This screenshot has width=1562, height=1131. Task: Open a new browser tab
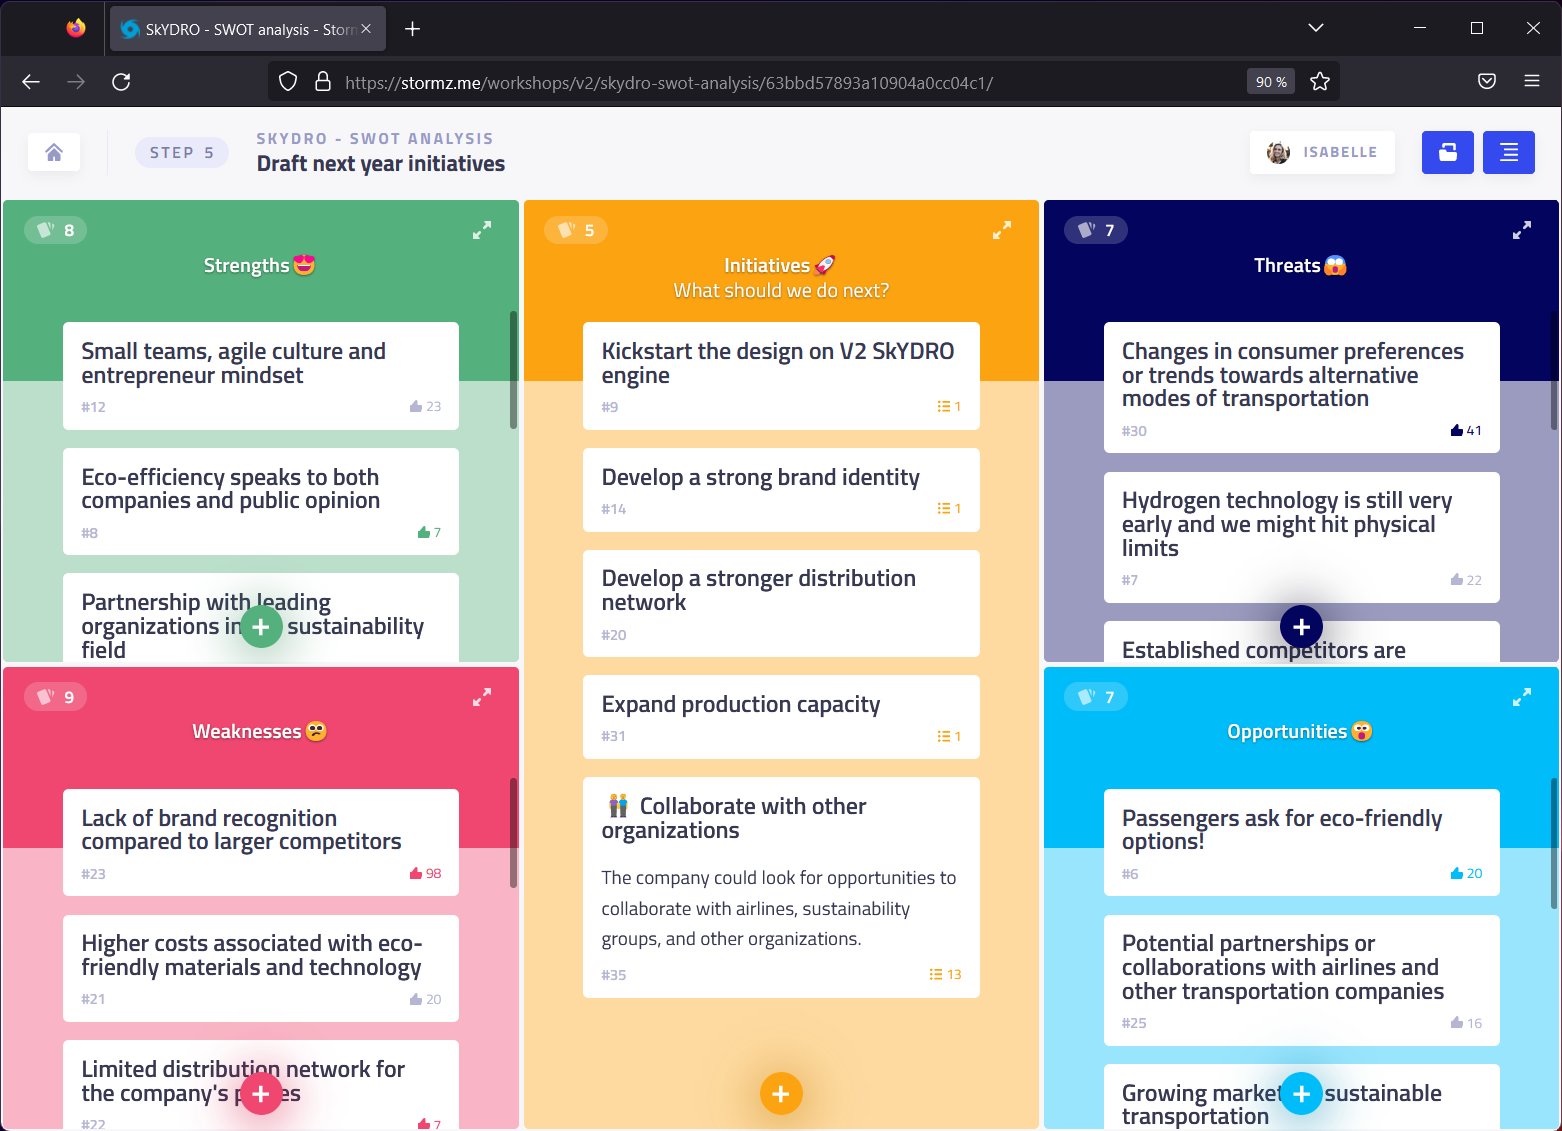[x=412, y=29]
